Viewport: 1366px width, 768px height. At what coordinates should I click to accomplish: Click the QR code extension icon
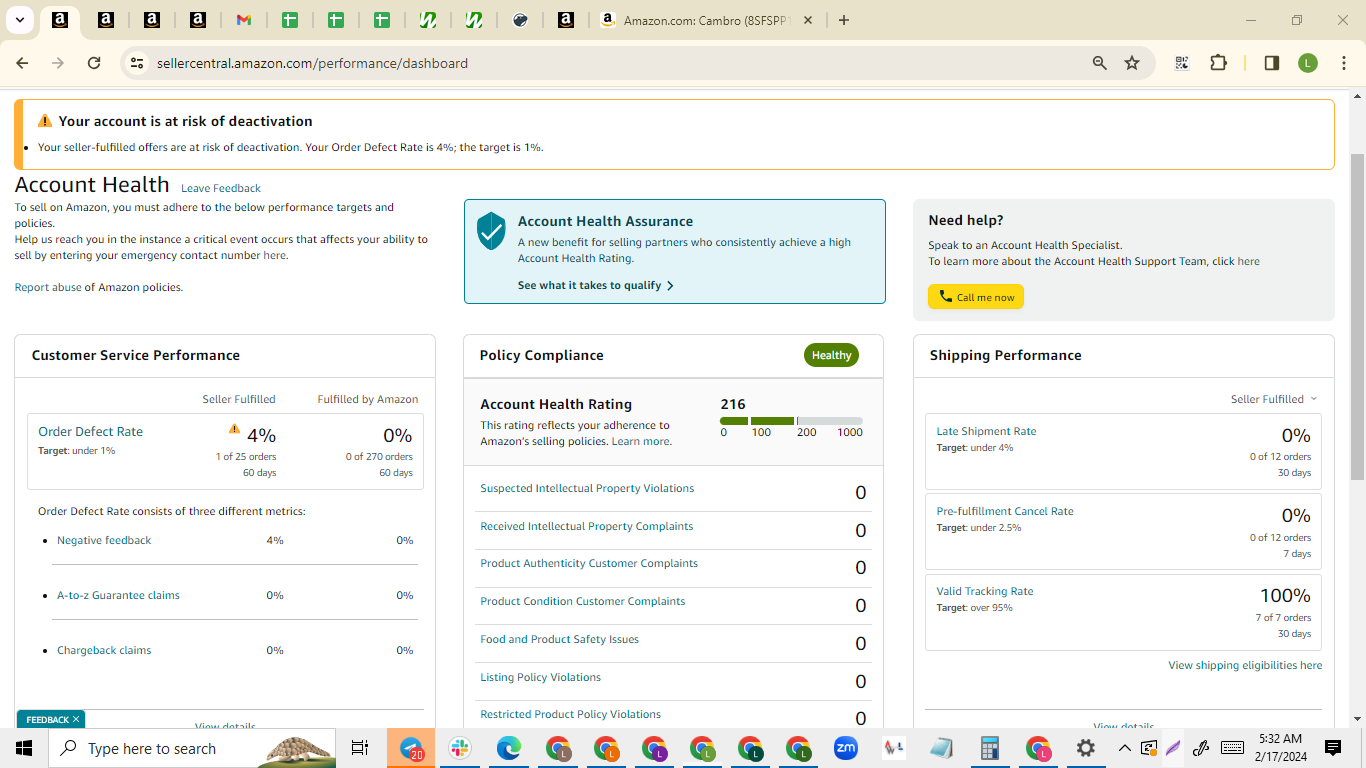[1182, 63]
